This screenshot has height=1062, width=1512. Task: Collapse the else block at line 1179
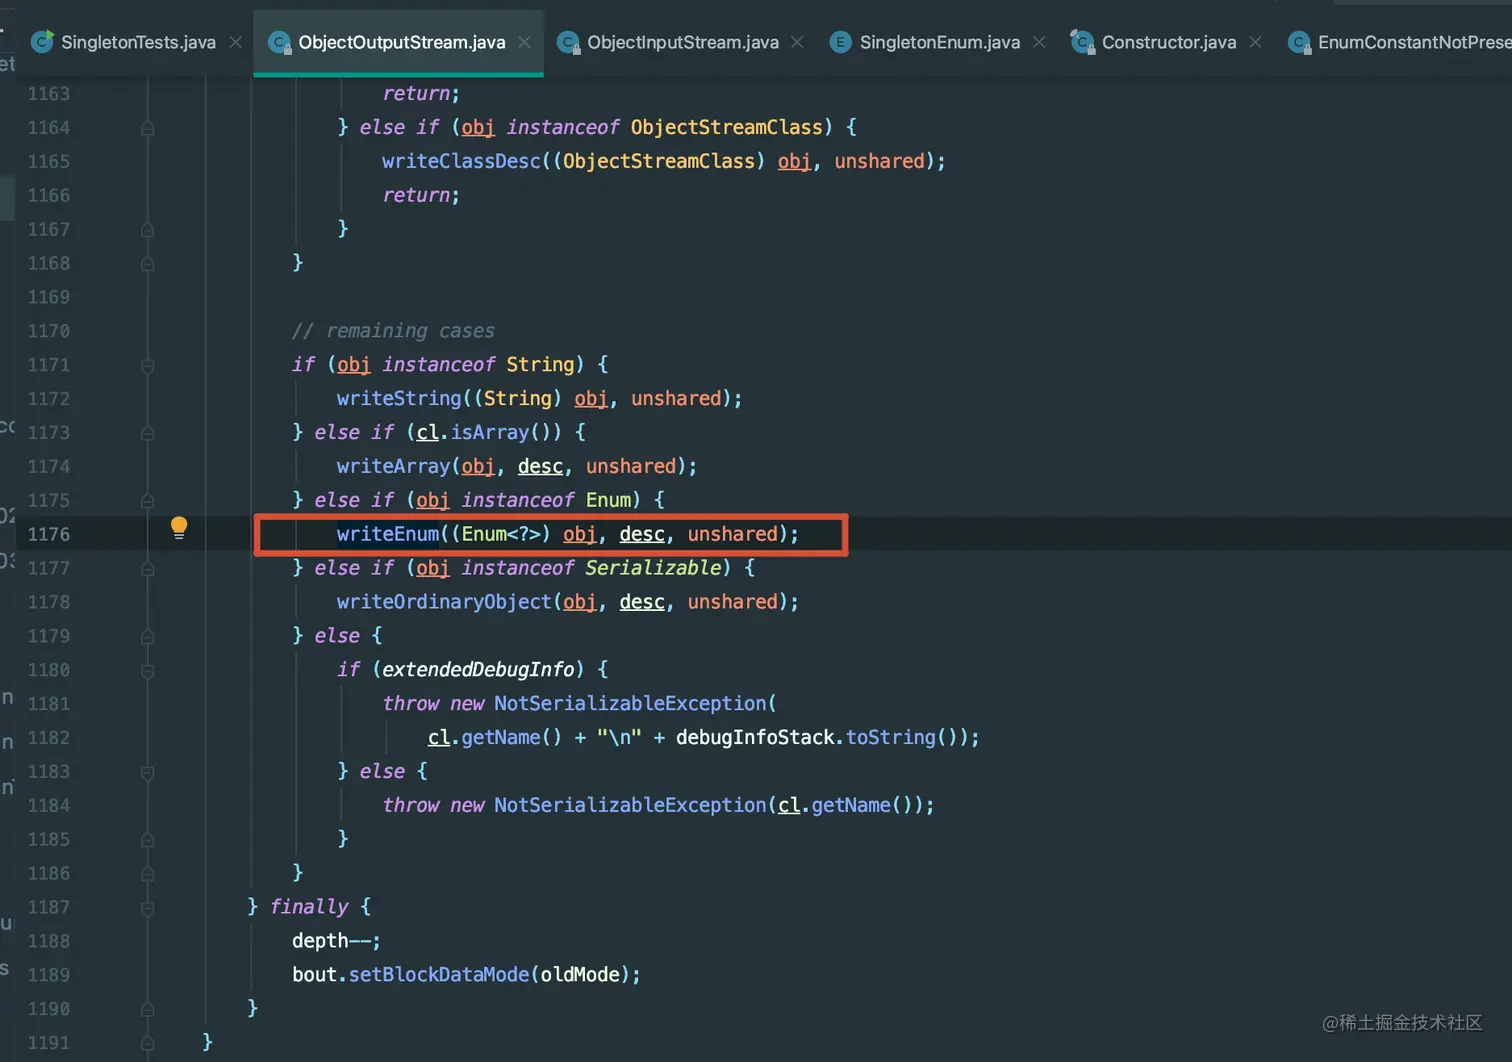[x=147, y=637]
